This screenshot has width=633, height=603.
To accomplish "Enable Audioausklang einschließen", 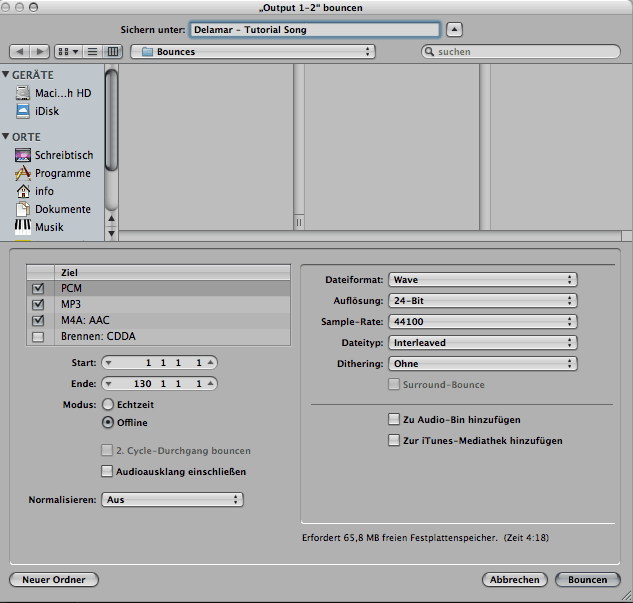I will [107, 471].
